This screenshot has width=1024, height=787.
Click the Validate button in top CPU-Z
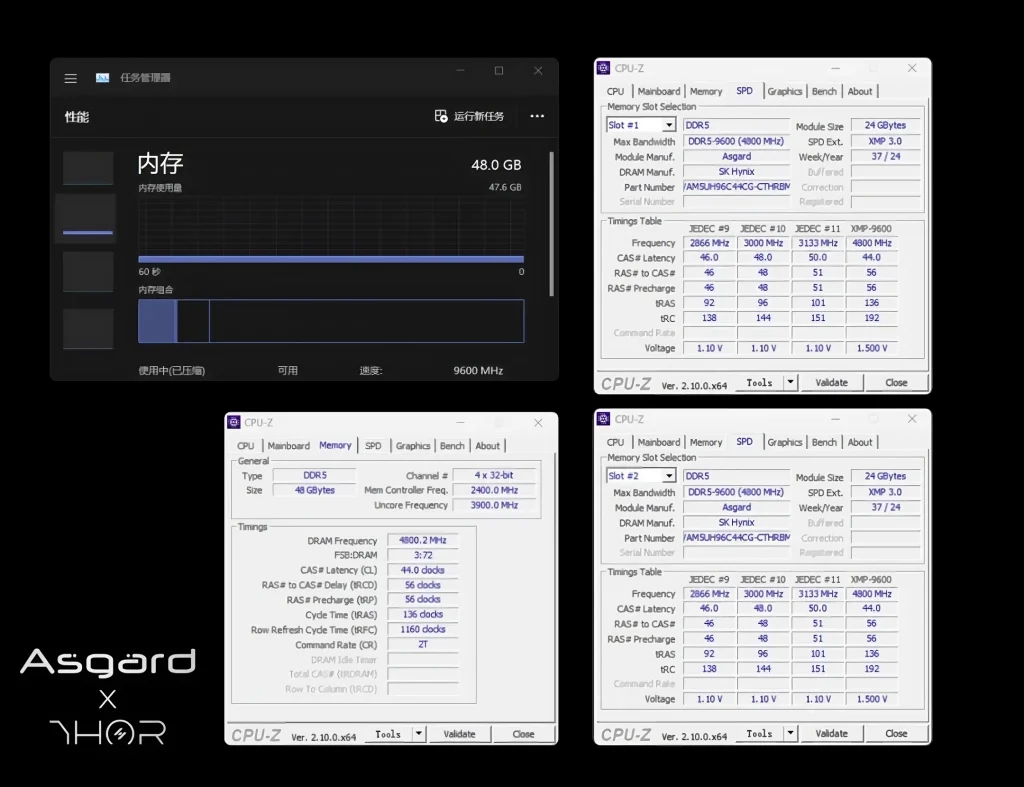(x=831, y=382)
